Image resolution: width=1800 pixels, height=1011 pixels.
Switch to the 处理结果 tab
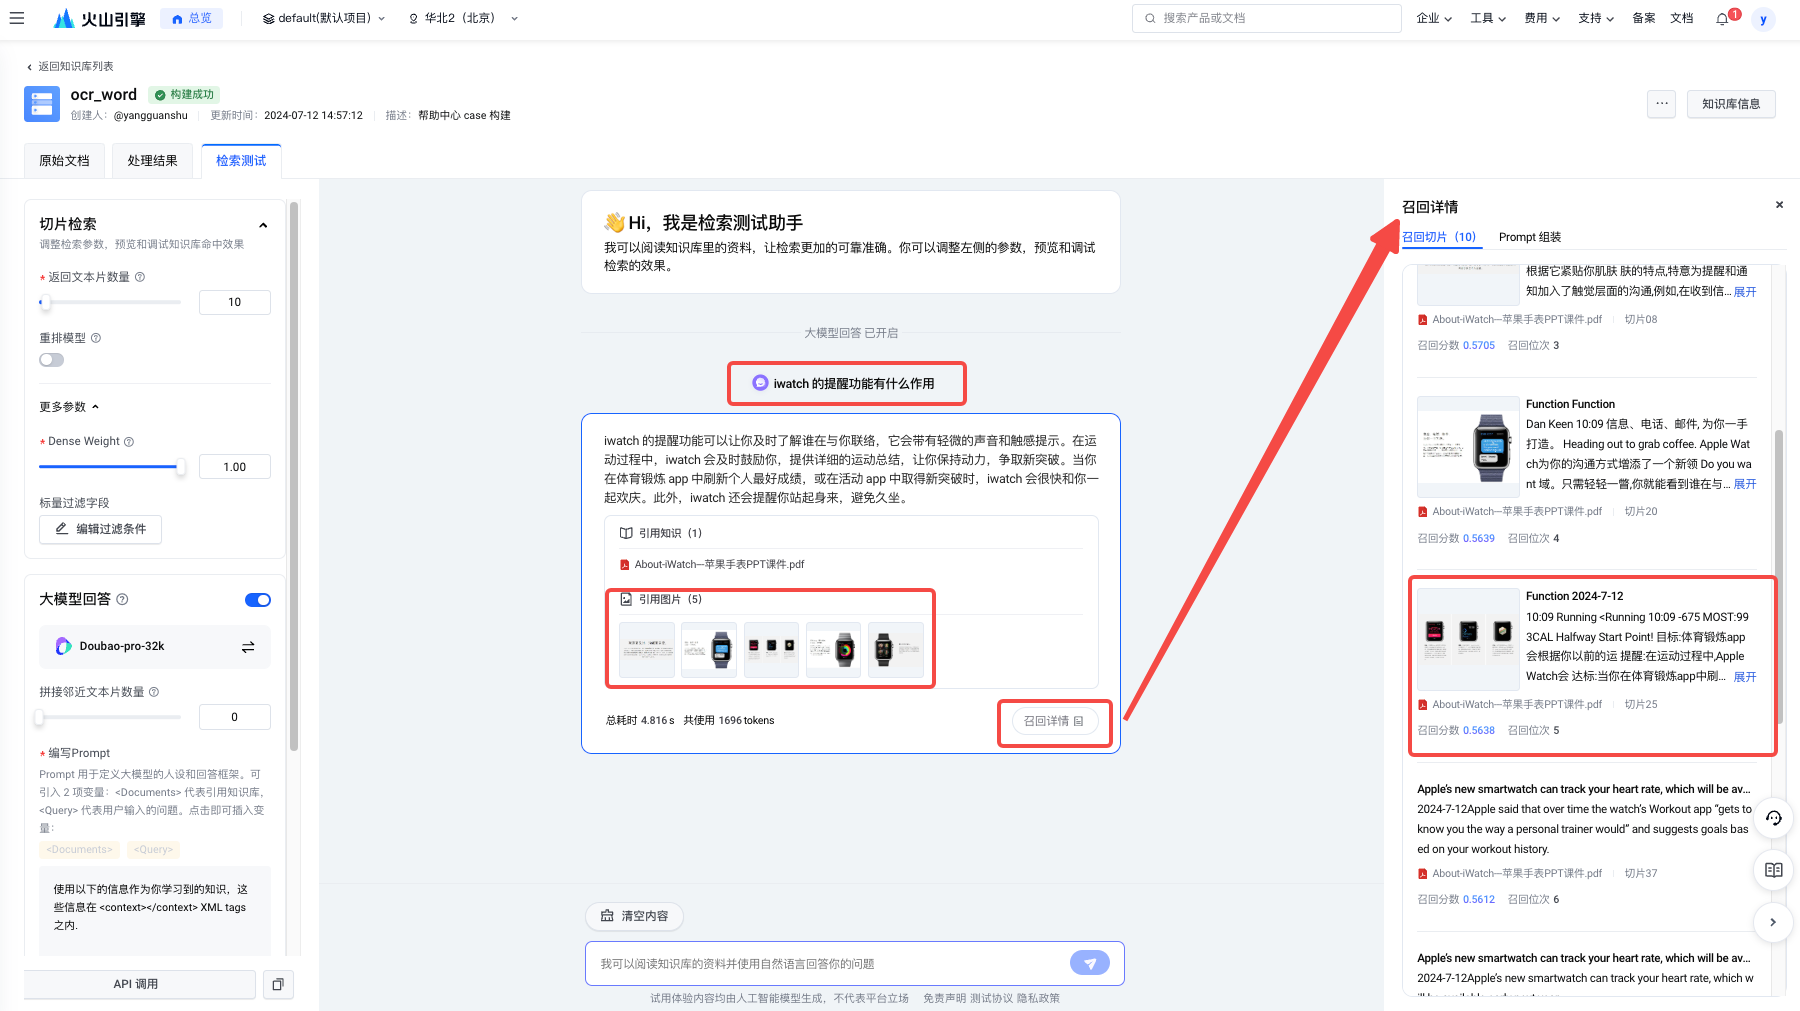pos(153,161)
